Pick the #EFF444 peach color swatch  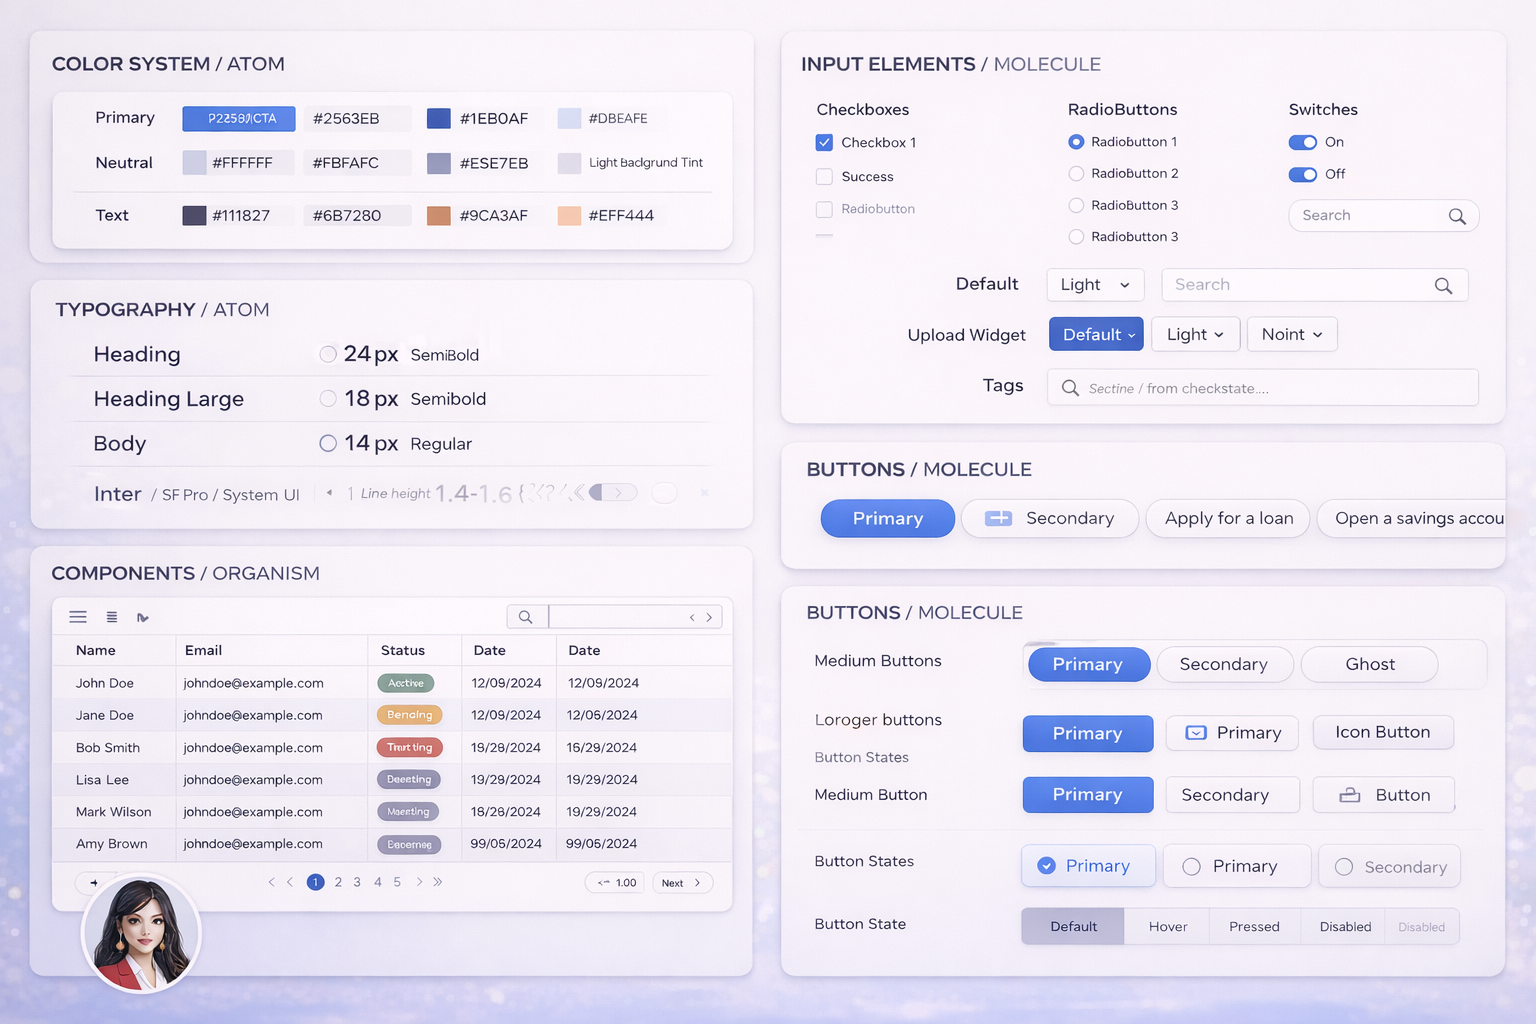point(569,215)
